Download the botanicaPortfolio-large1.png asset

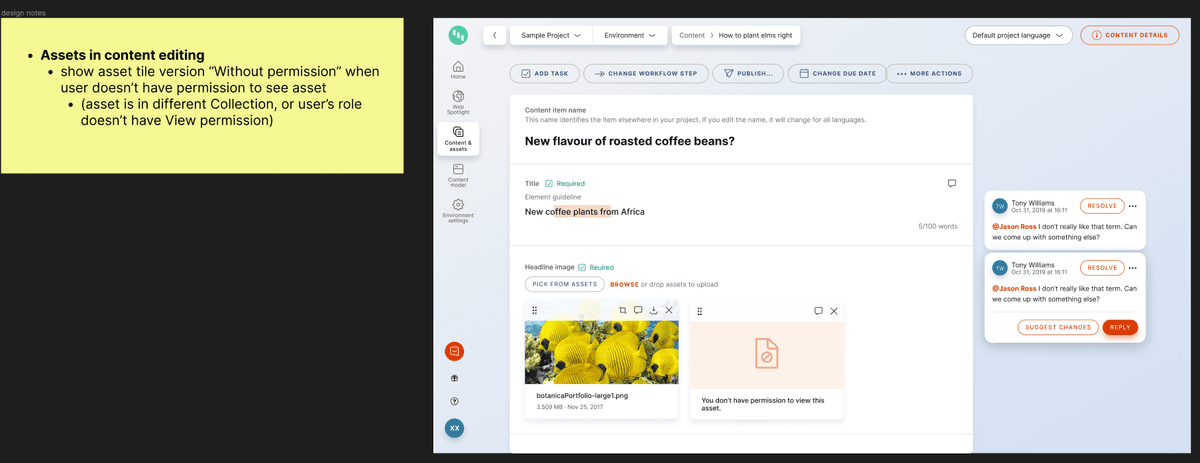coord(653,311)
